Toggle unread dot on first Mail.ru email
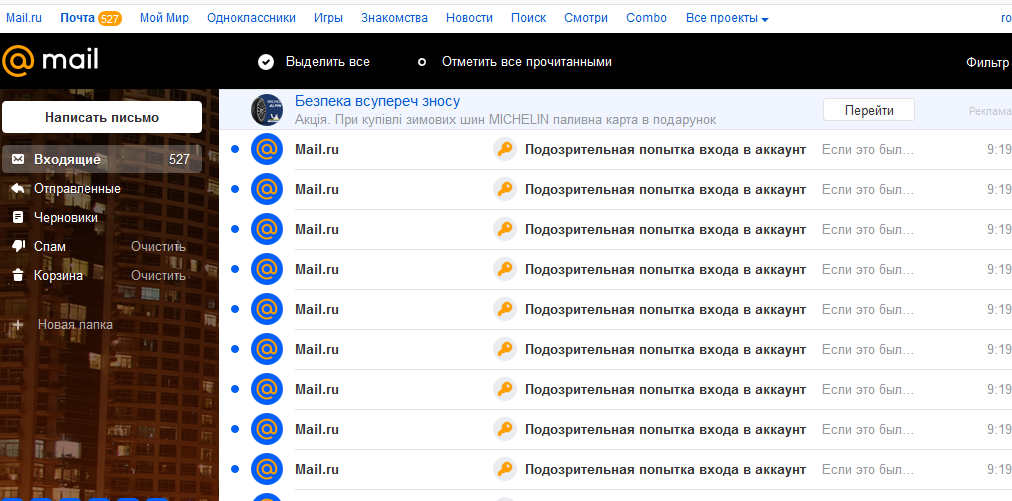This screenshot has height=501, width=1012. [x=235, y=149]
